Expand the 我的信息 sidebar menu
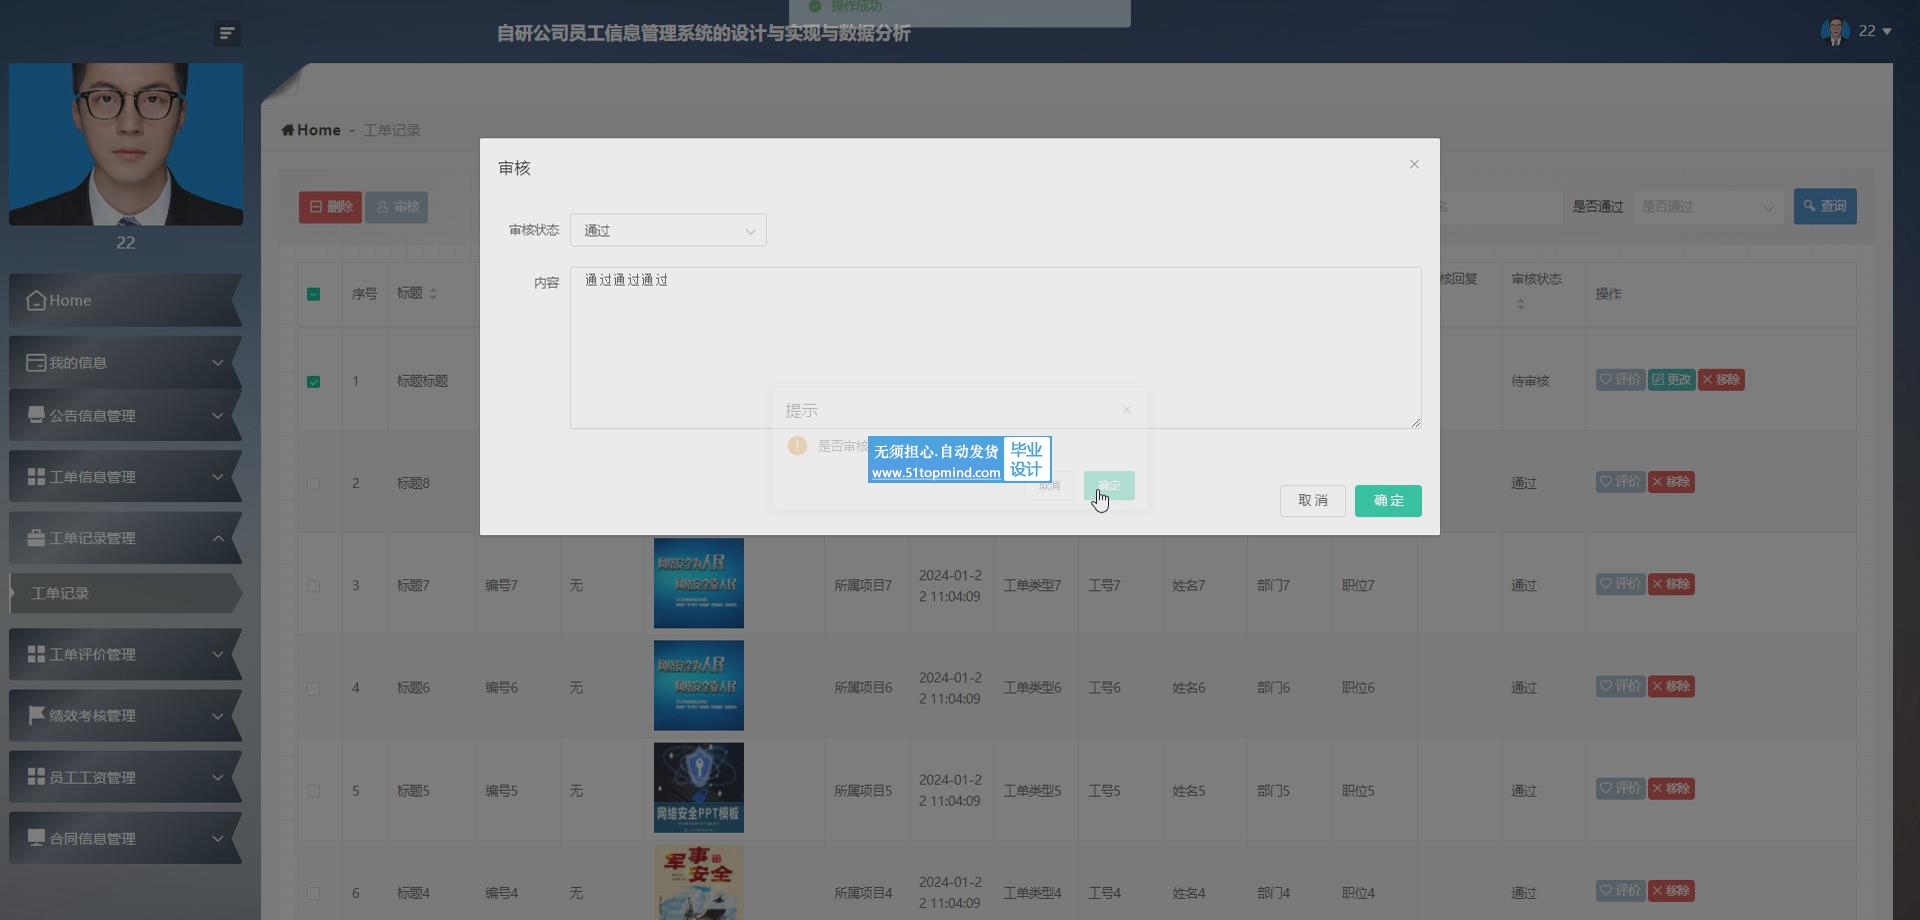Screen dimensions: 1920x920 125,362
